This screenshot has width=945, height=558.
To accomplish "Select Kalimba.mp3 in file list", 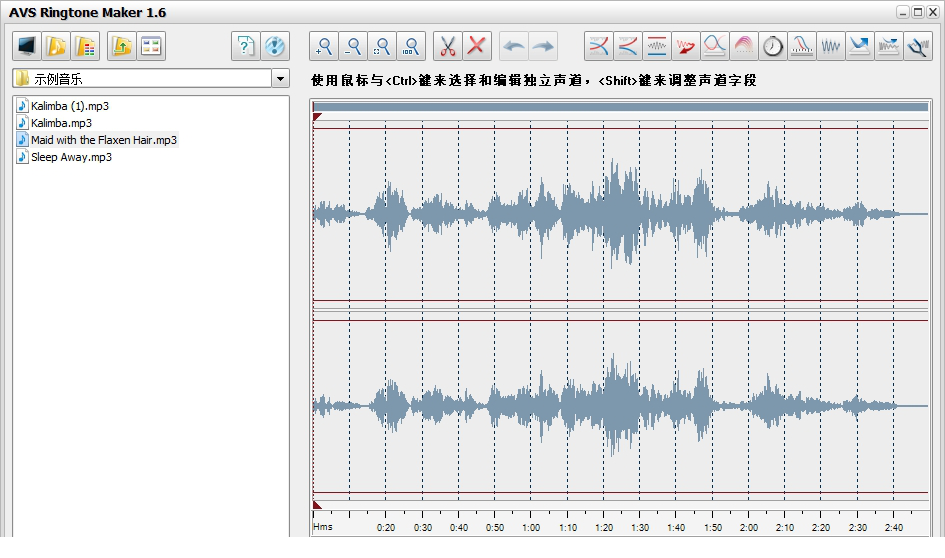I will [x=55, y=123].
